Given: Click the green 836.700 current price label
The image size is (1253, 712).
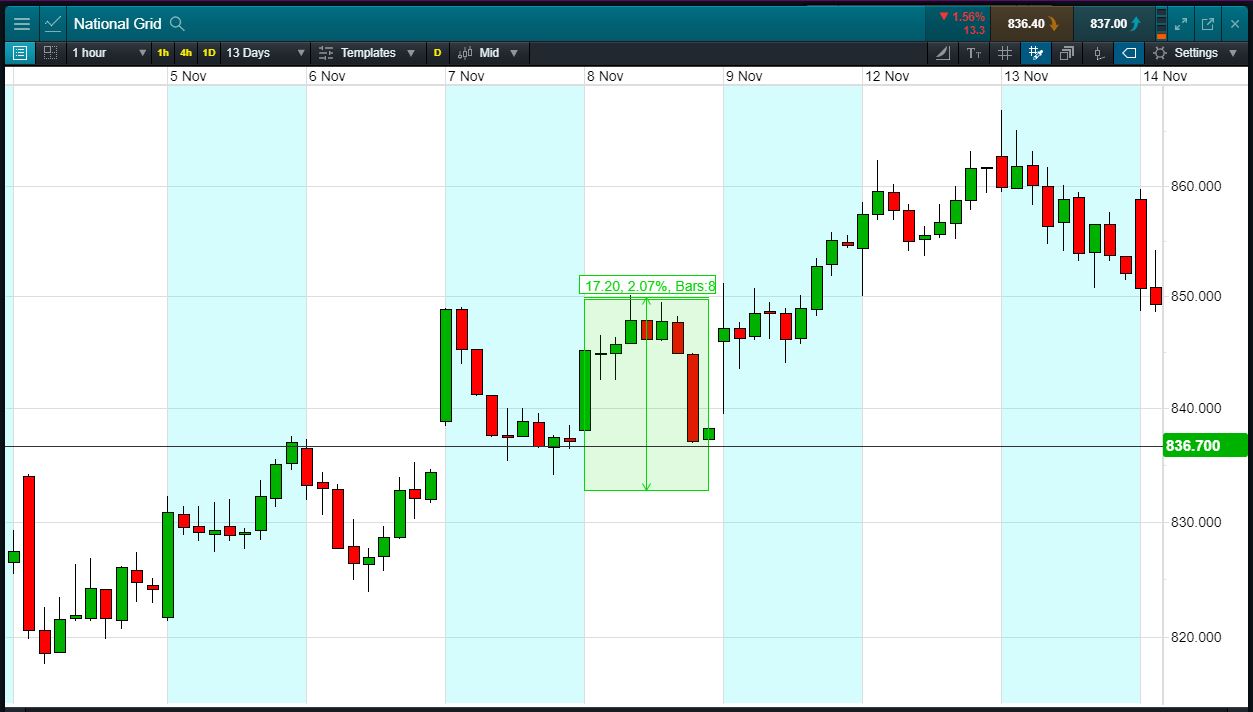Looking at the screenshot, I should point(1204,445).
